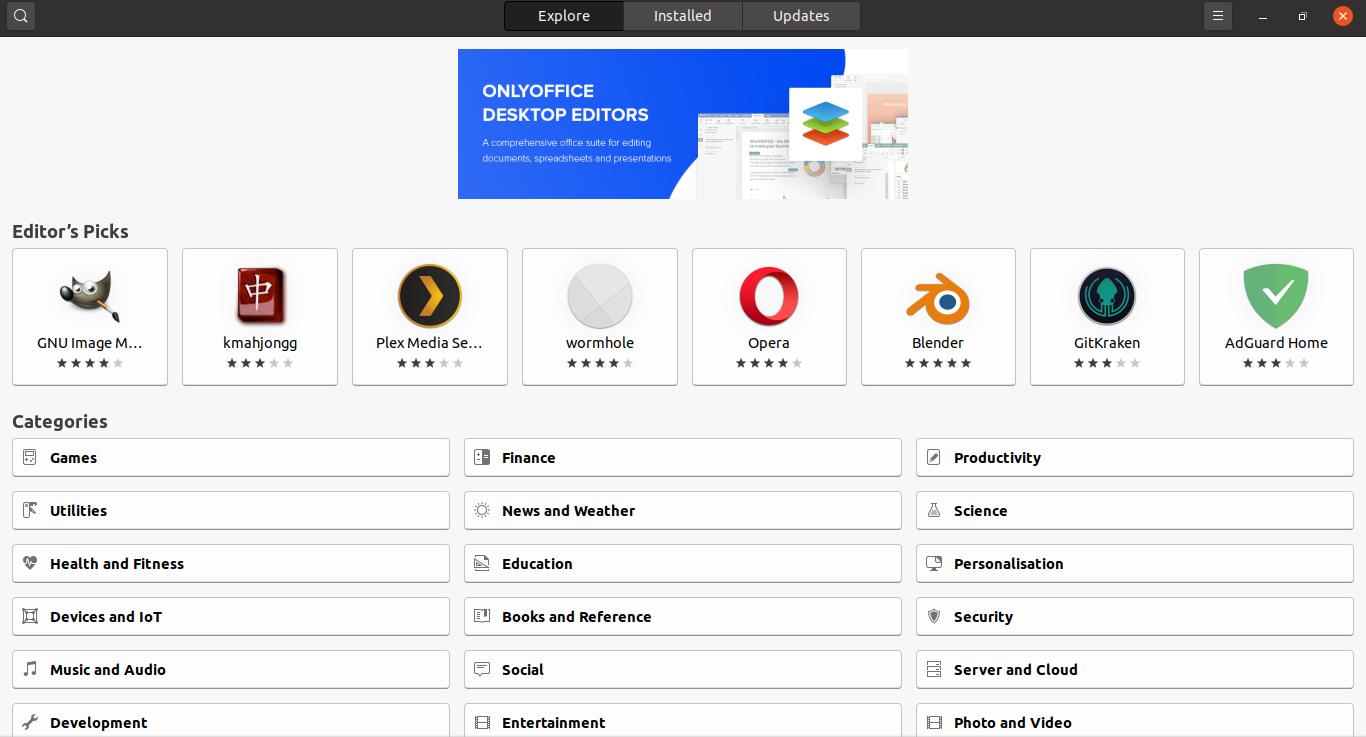Select the GitKraken app icon
Image resolution: width=1366 pixels, height=737 pixels.
point(1107,296)
